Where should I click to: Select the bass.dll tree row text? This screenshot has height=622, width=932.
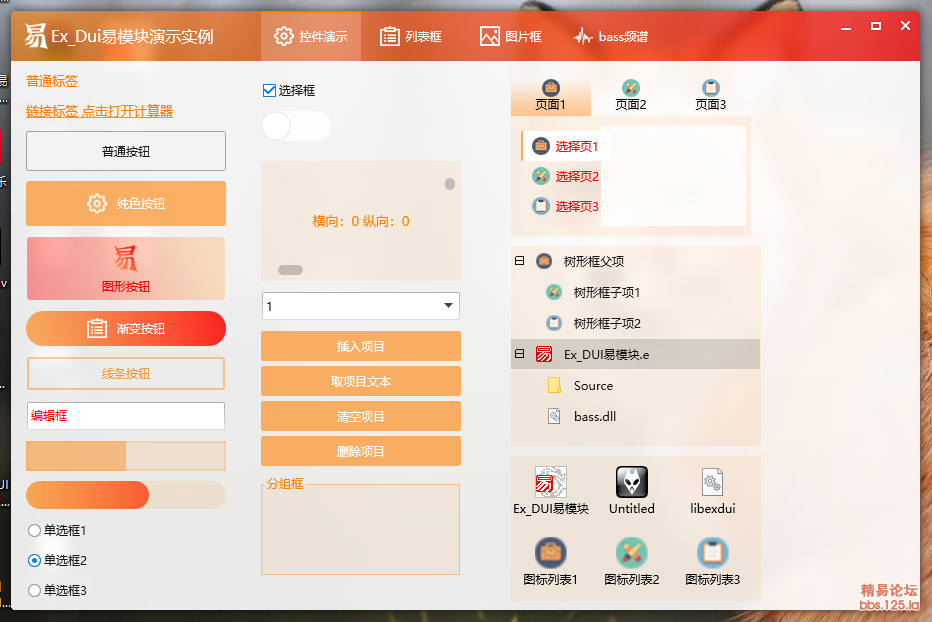[595, 416]
